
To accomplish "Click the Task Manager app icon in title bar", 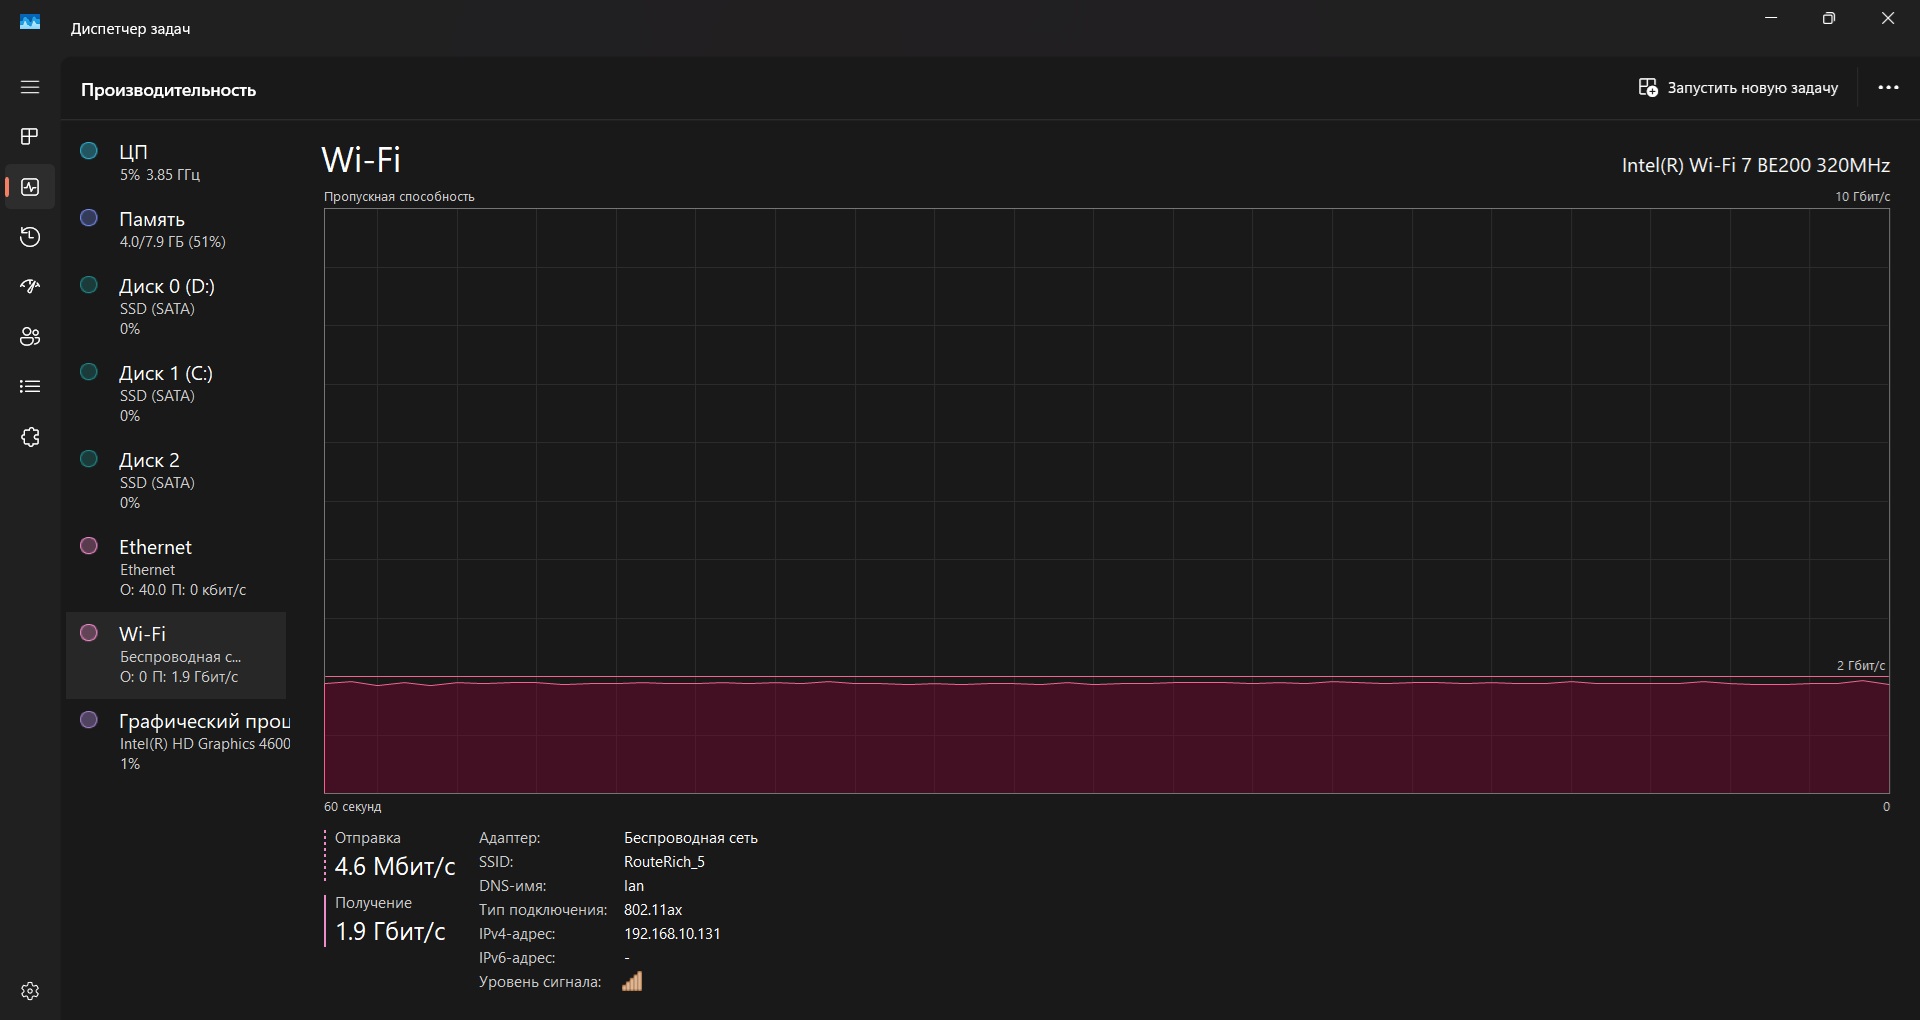I will point(30,22).
